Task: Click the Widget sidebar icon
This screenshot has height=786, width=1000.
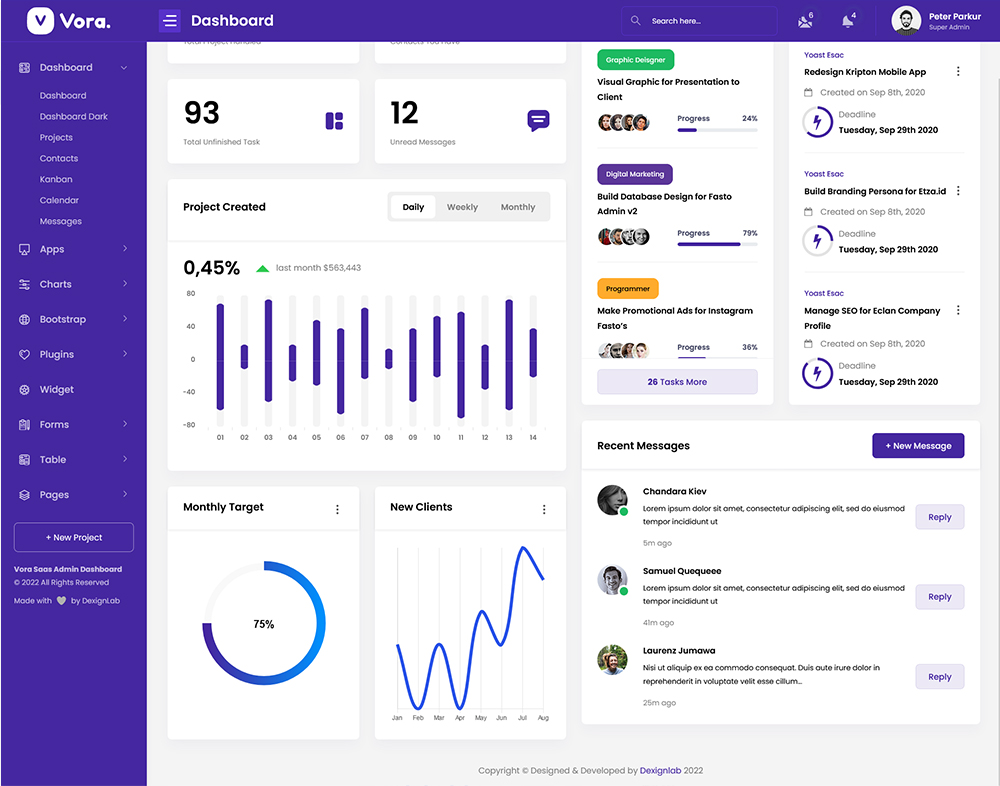Action: click(x=25, y=390)
